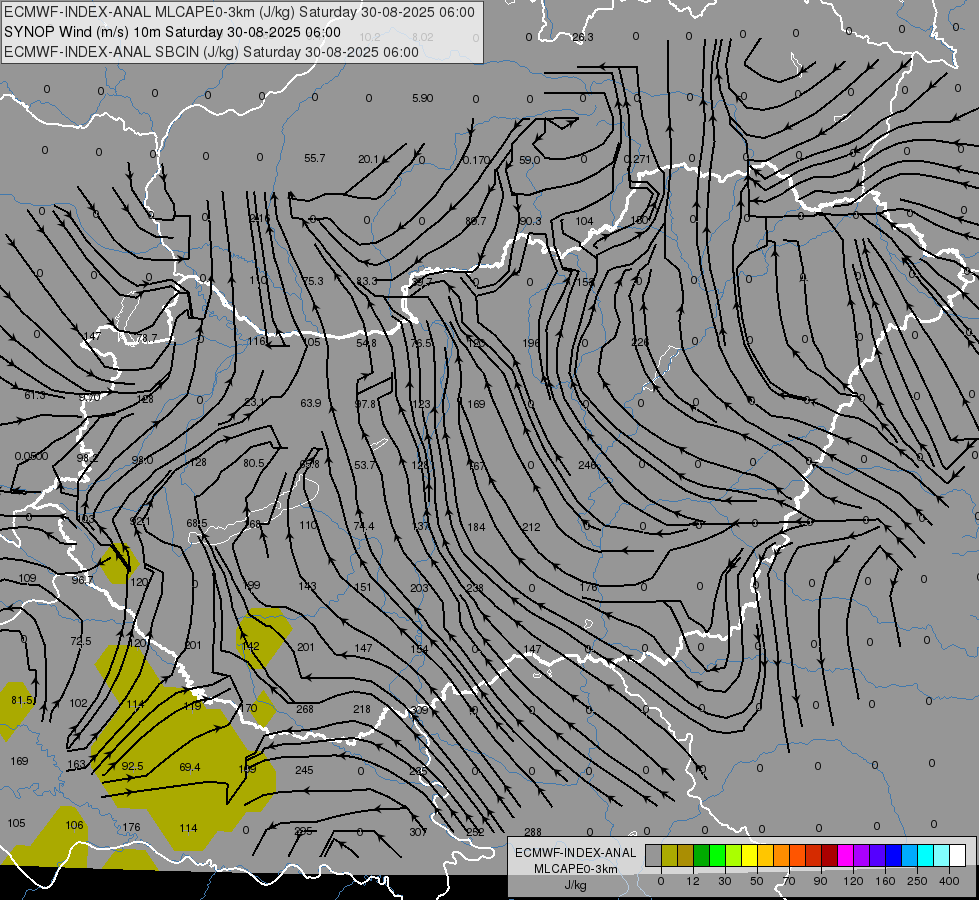Viewport: 979px width, 900px height.
Task: Click the map value '23.1'
Action: tap(254, 402)
